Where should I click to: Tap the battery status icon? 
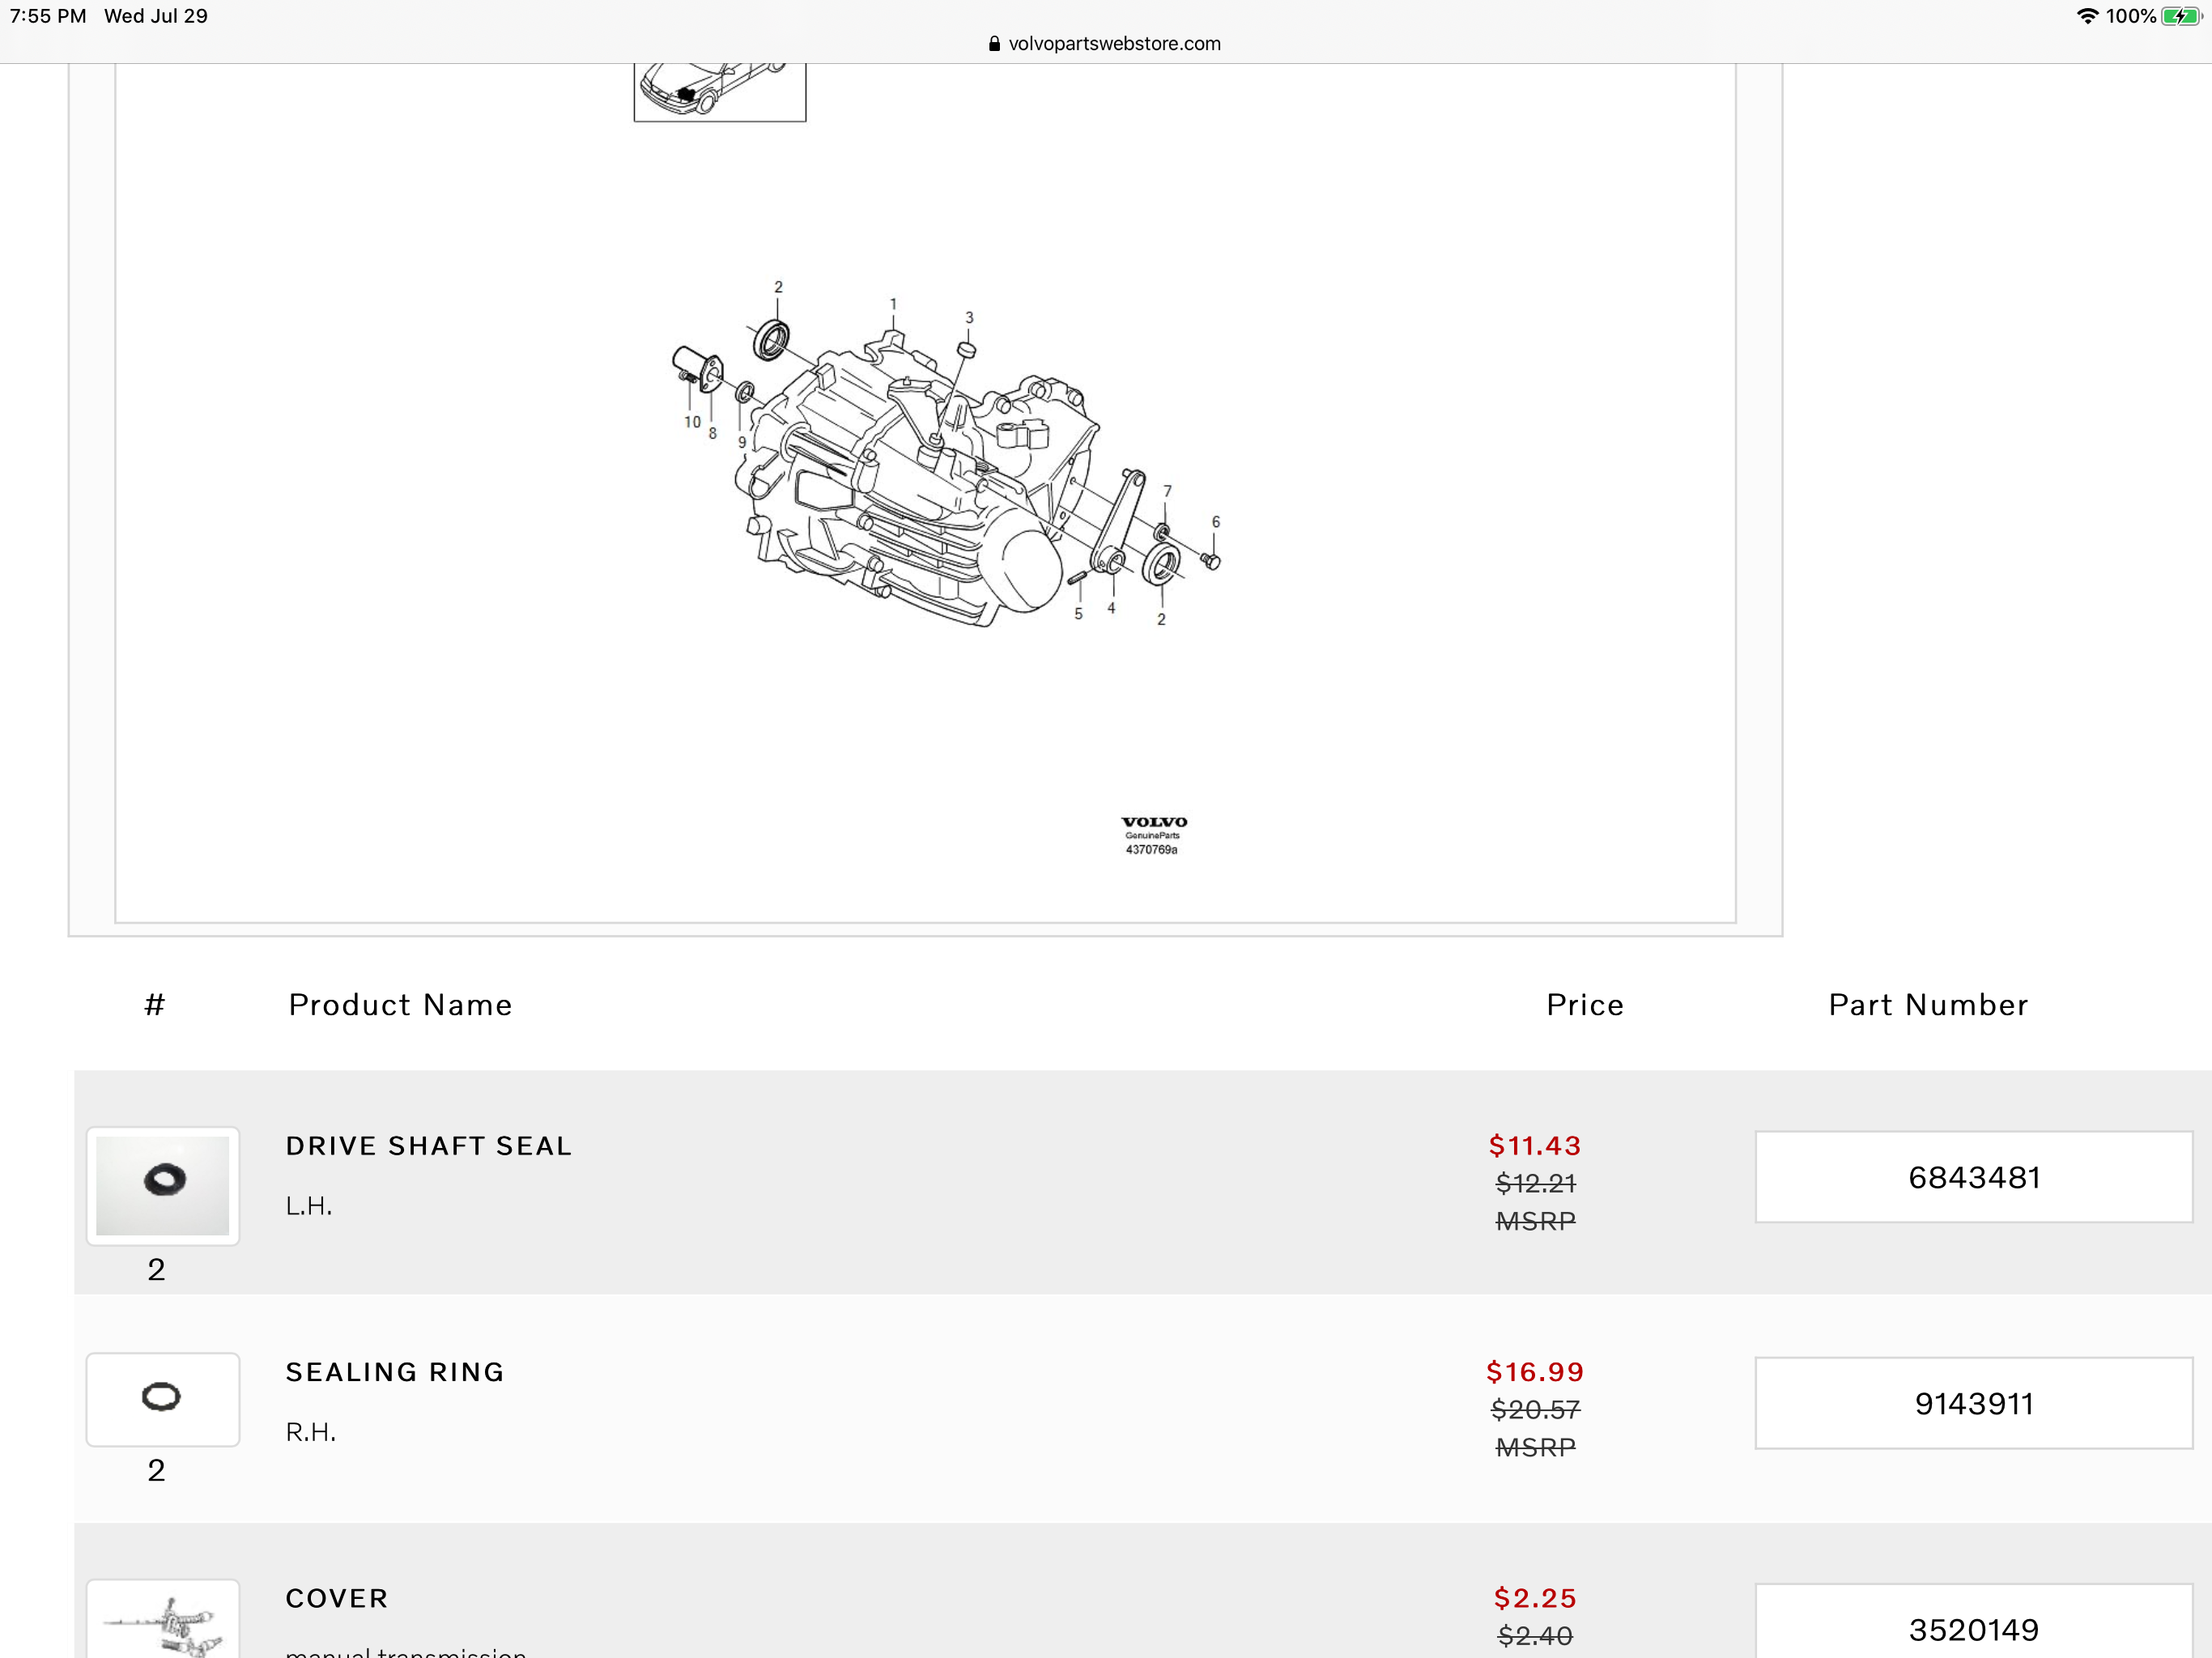coord(2181,16)
